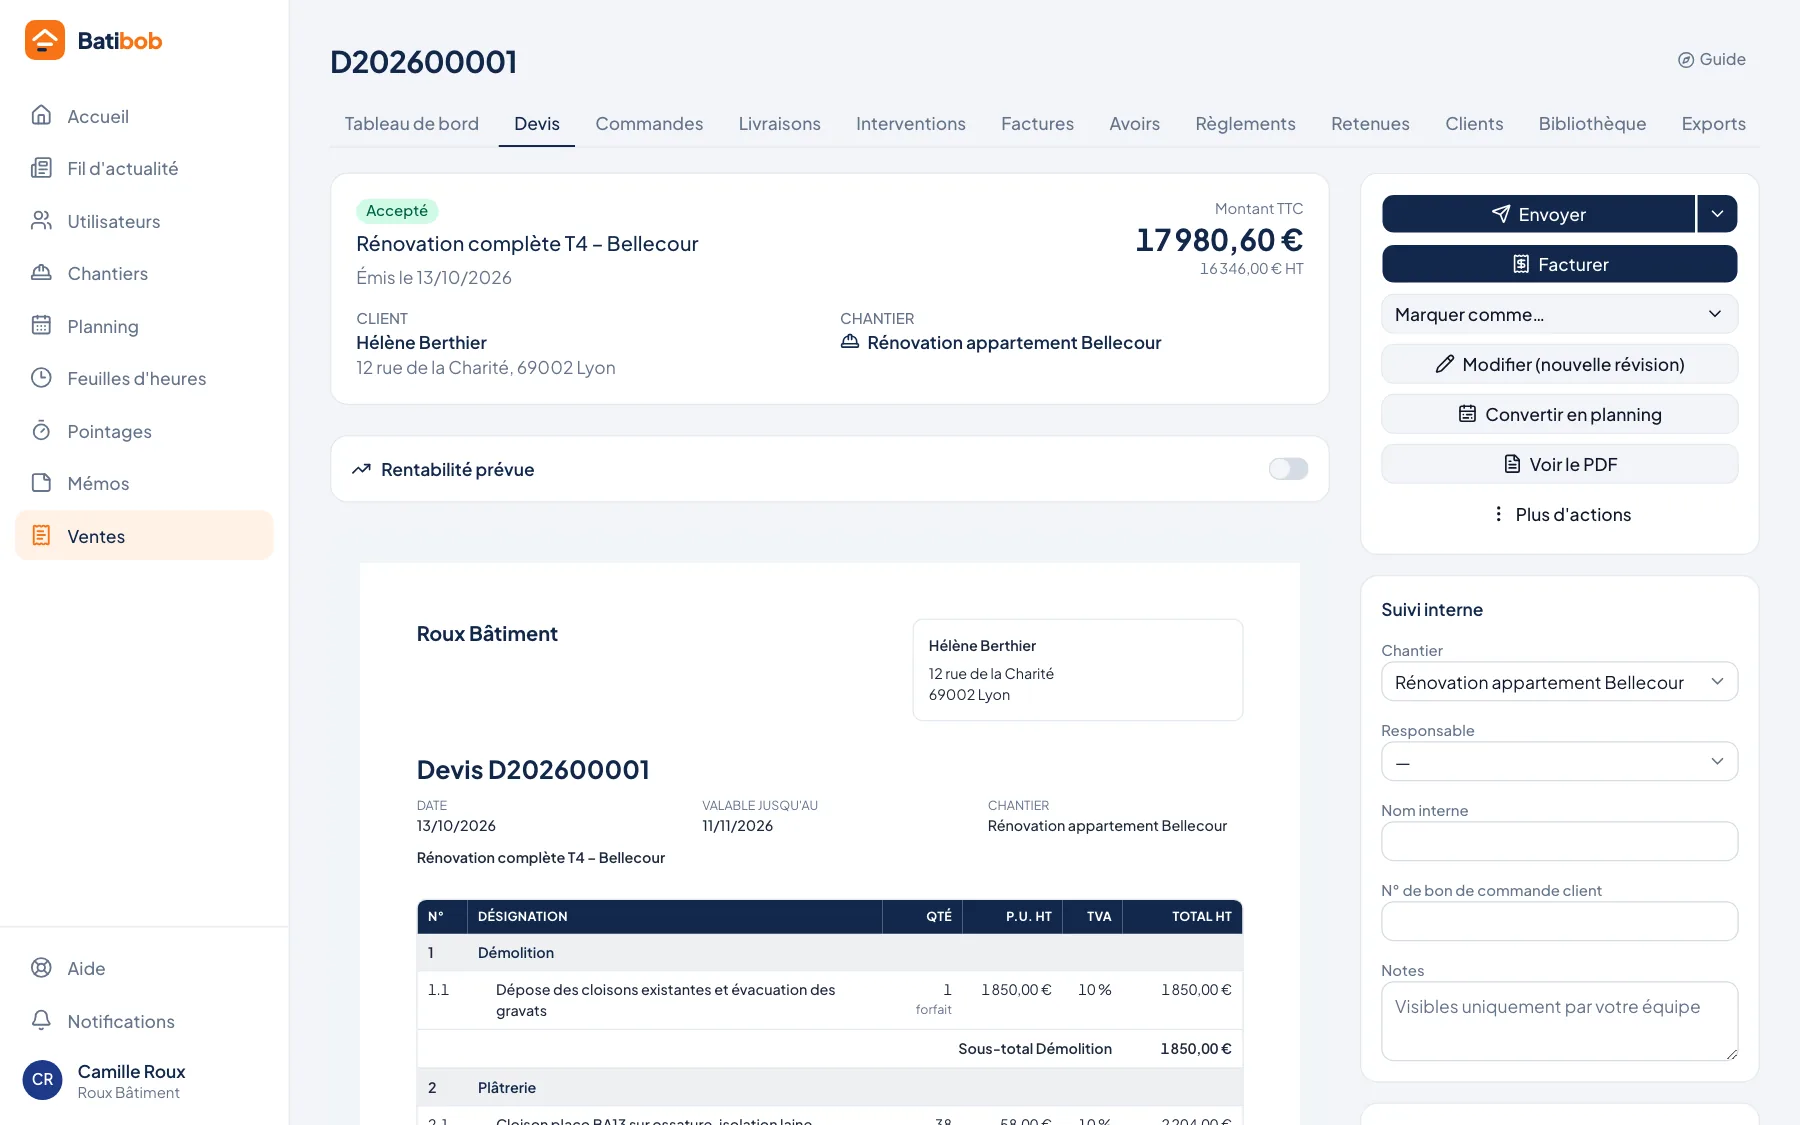Open Fil d'actualité from the sidebar
The height and width of the screenshot is (1125, 1800).
coord(144,168)
